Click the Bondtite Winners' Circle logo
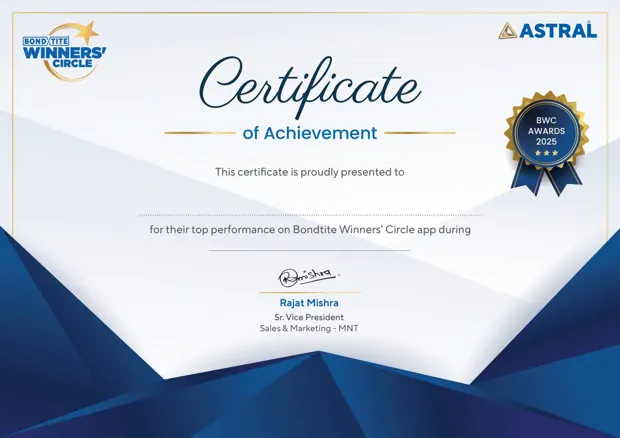Image resolution: width=620 pixels, height=438 pixels. [64, 51]
